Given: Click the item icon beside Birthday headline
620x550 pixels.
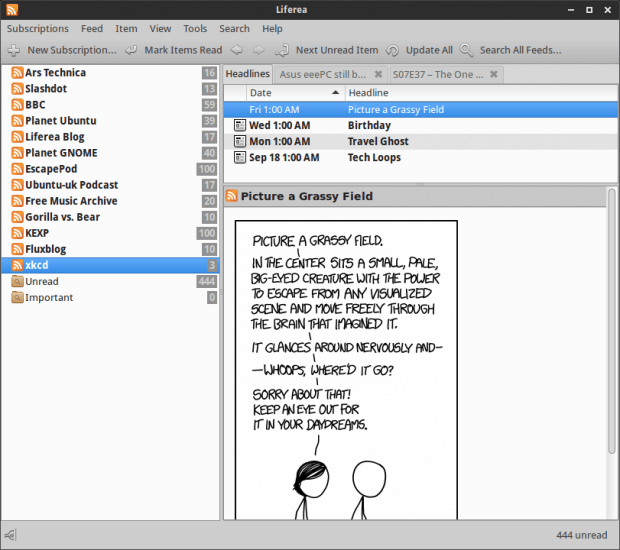Looking at the screenshot, I should coord(239,125).
